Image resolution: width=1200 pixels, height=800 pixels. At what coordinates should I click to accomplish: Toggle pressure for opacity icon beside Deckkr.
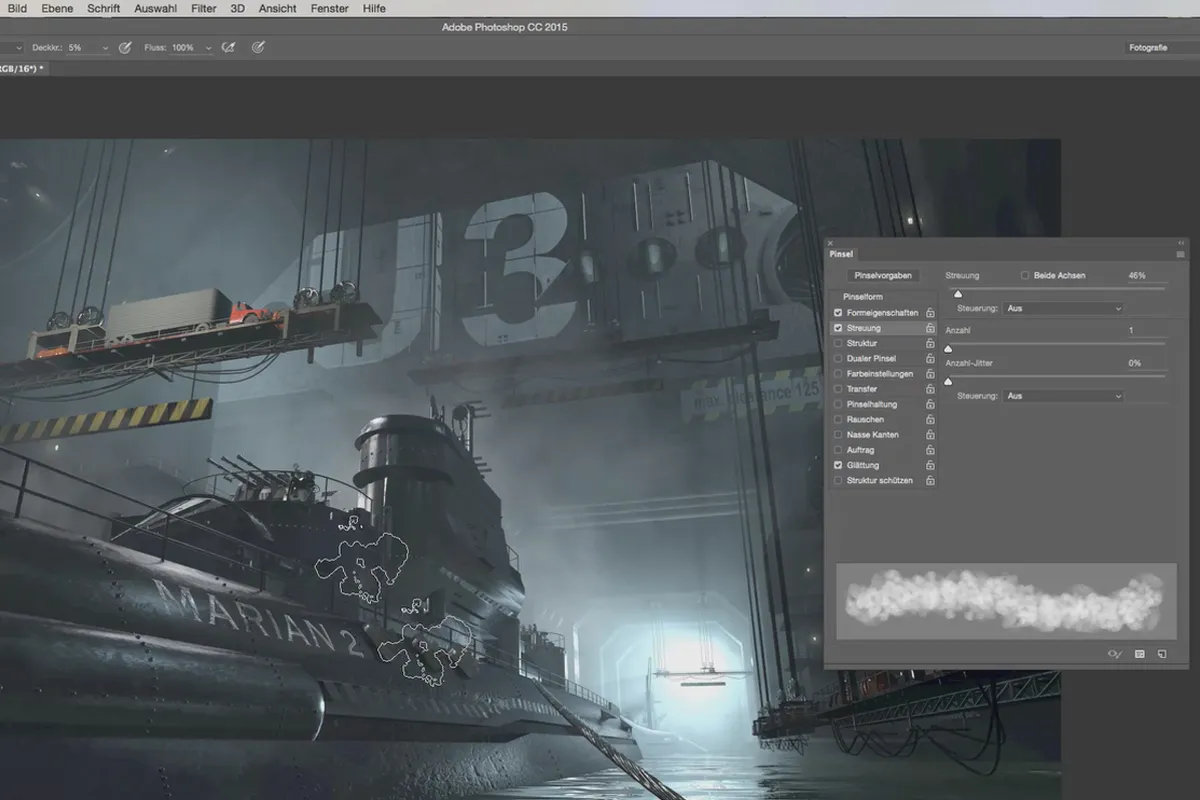click(125, 47)
